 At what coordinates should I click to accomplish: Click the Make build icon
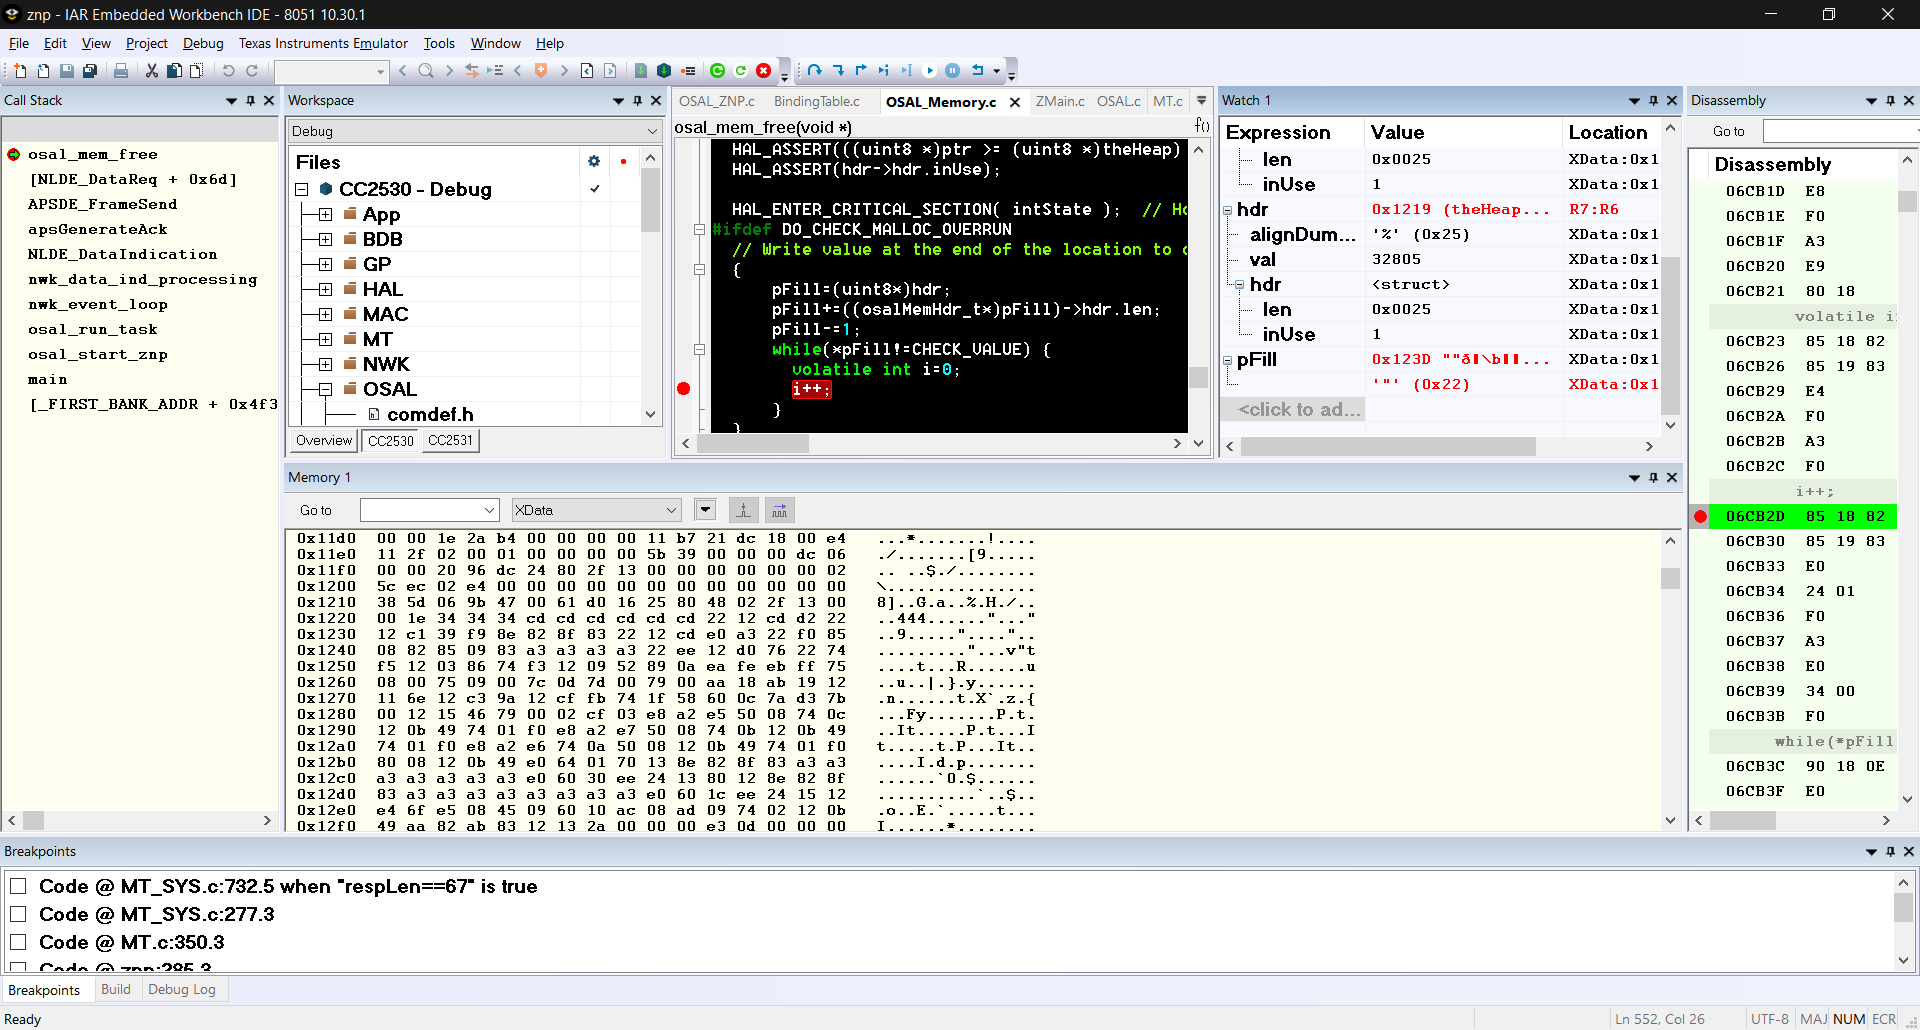[664, 71]
